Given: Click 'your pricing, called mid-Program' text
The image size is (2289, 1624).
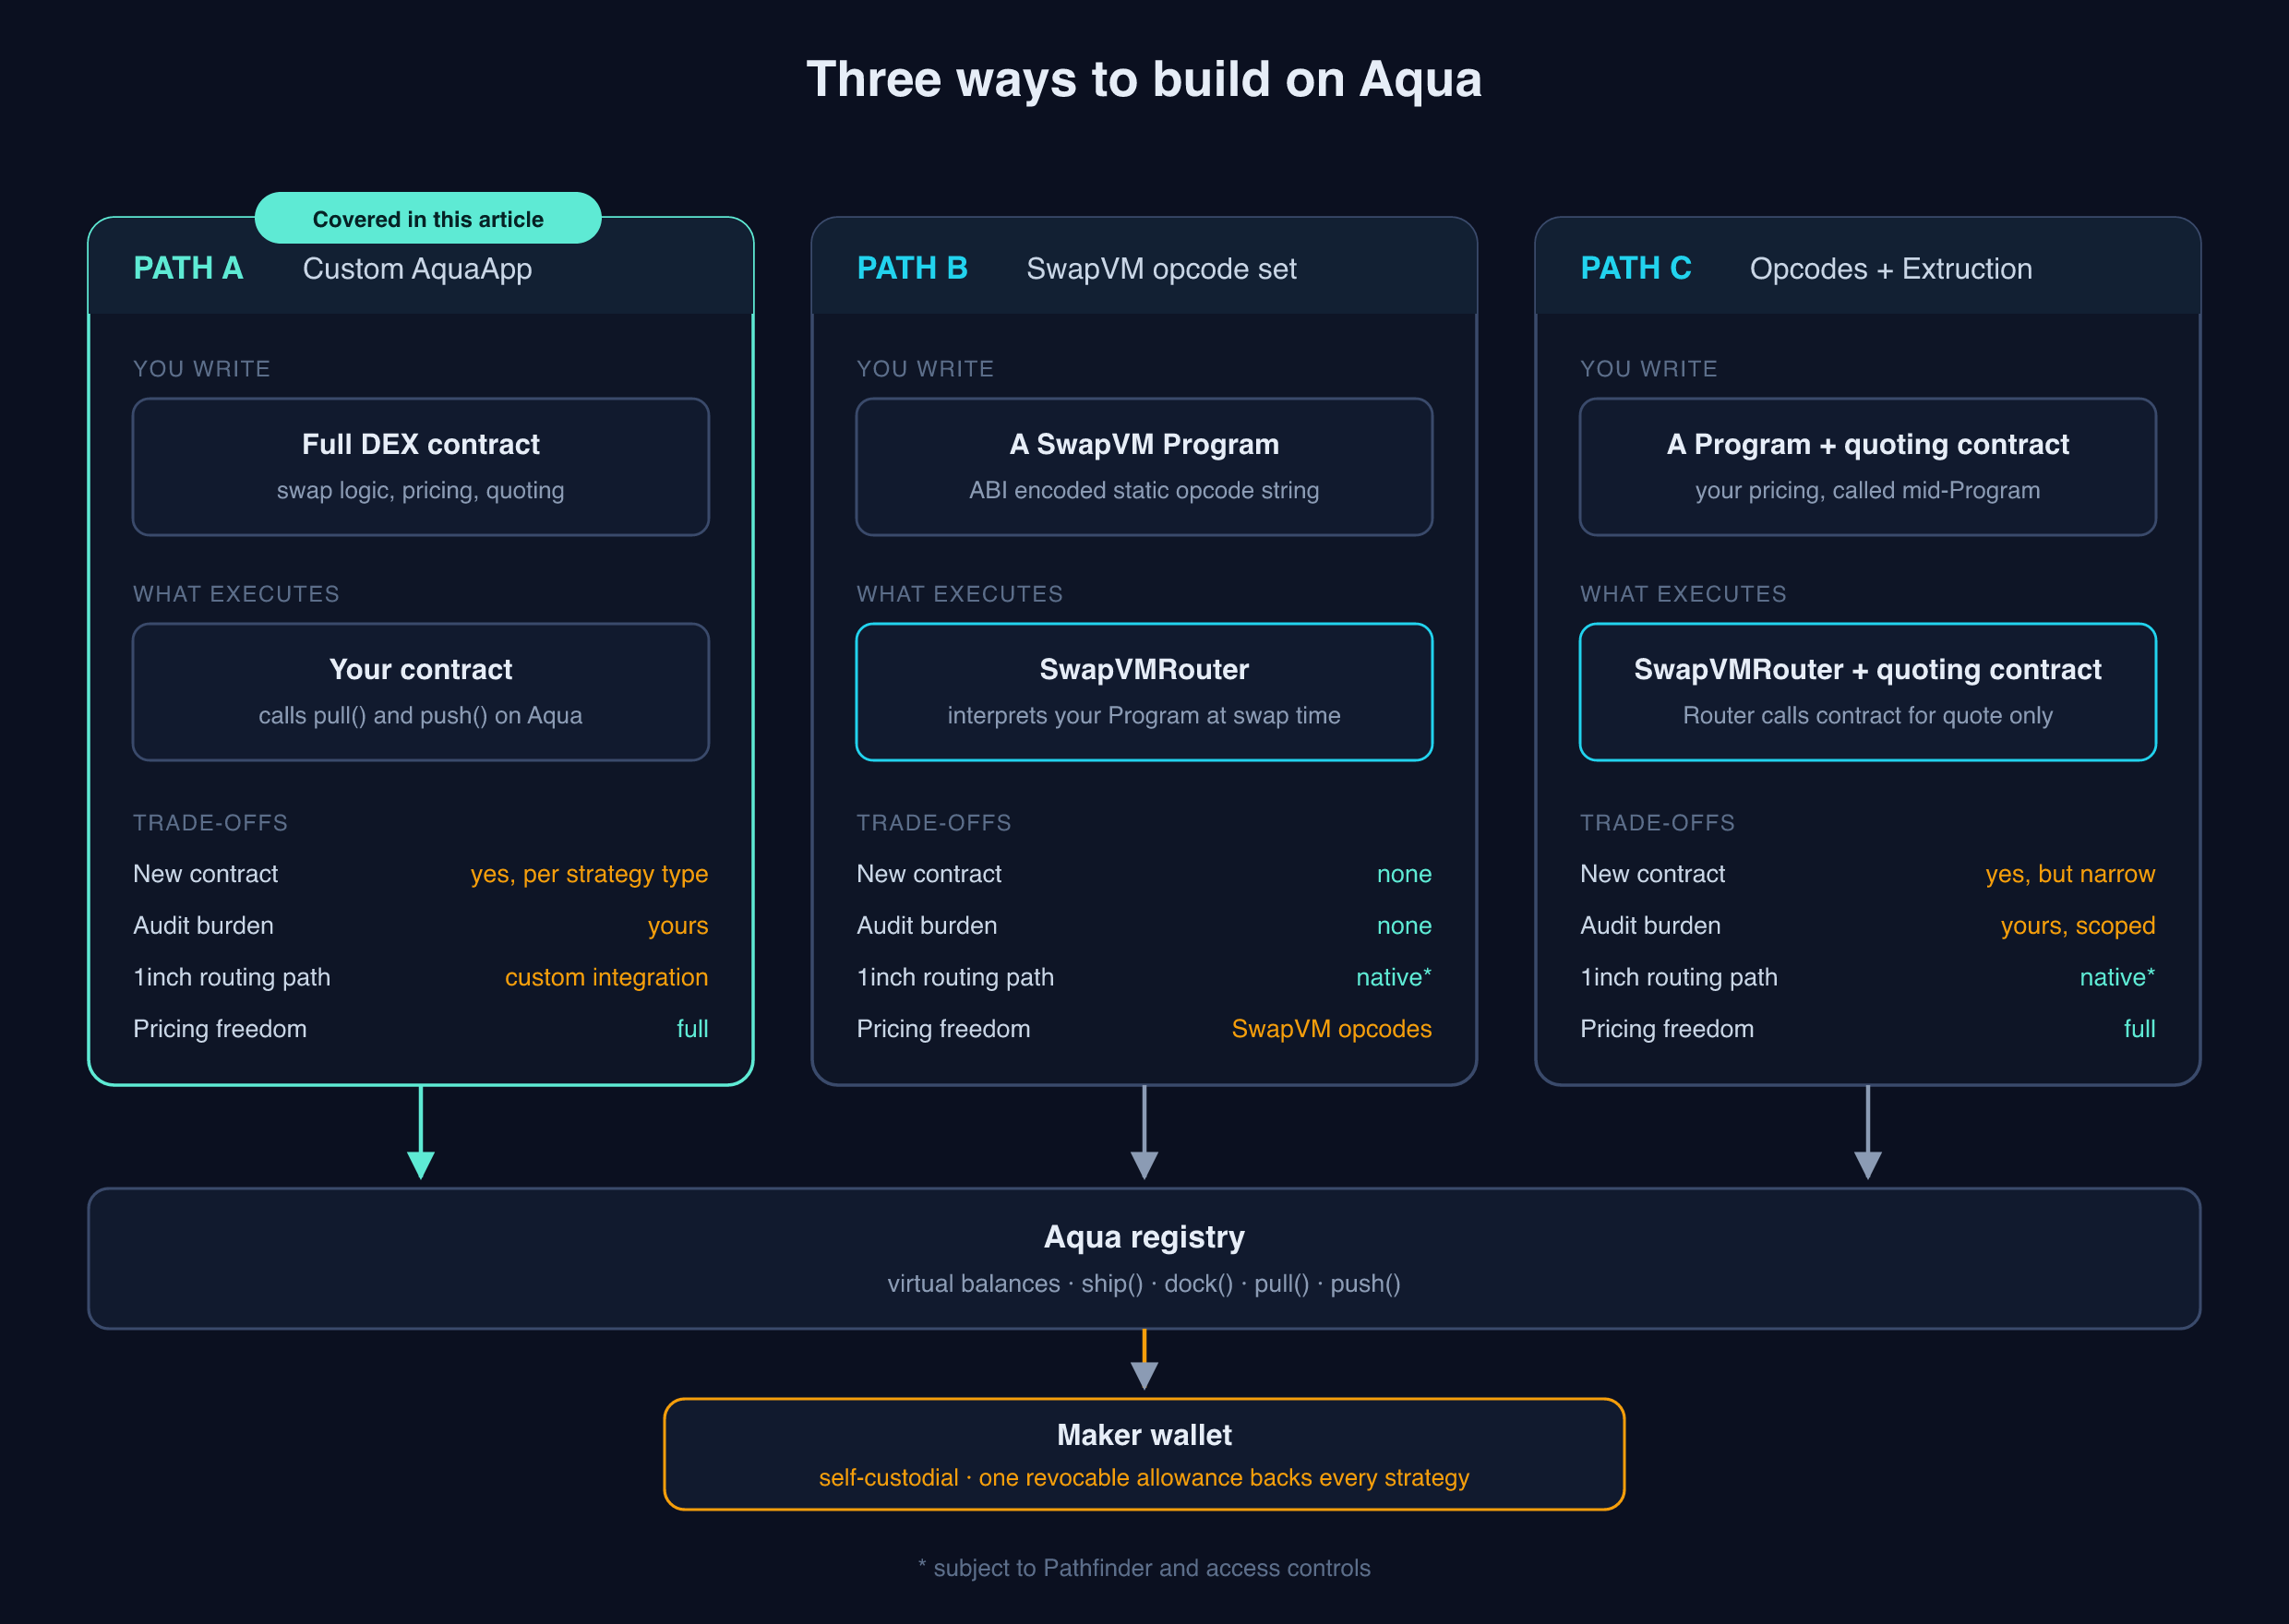Looking at the screenshot, I should point(1868,490).
